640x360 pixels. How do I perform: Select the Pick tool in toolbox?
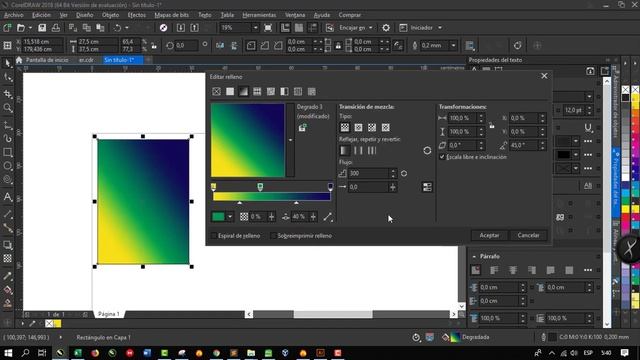(7, 63)
